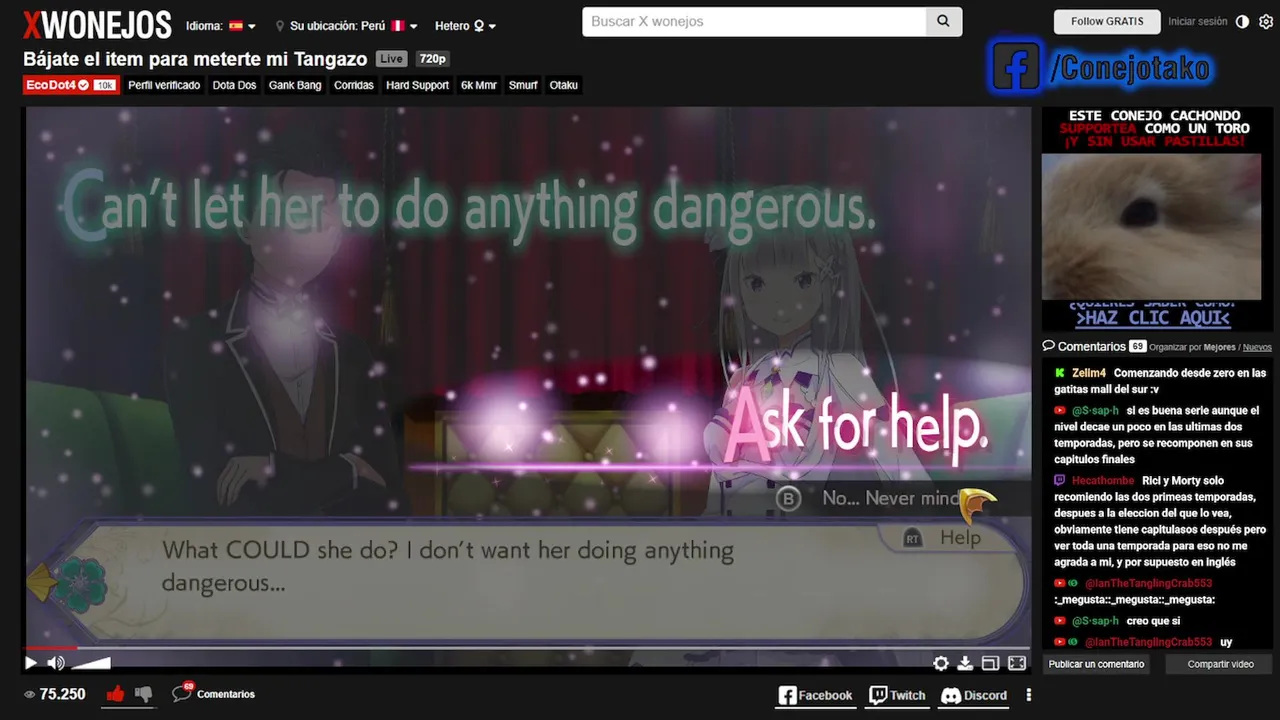Select the Hard Support tag
Image resolution: width=1280 pixels, height=720 pixels.
pyautogui.click(x=417, y=85)
